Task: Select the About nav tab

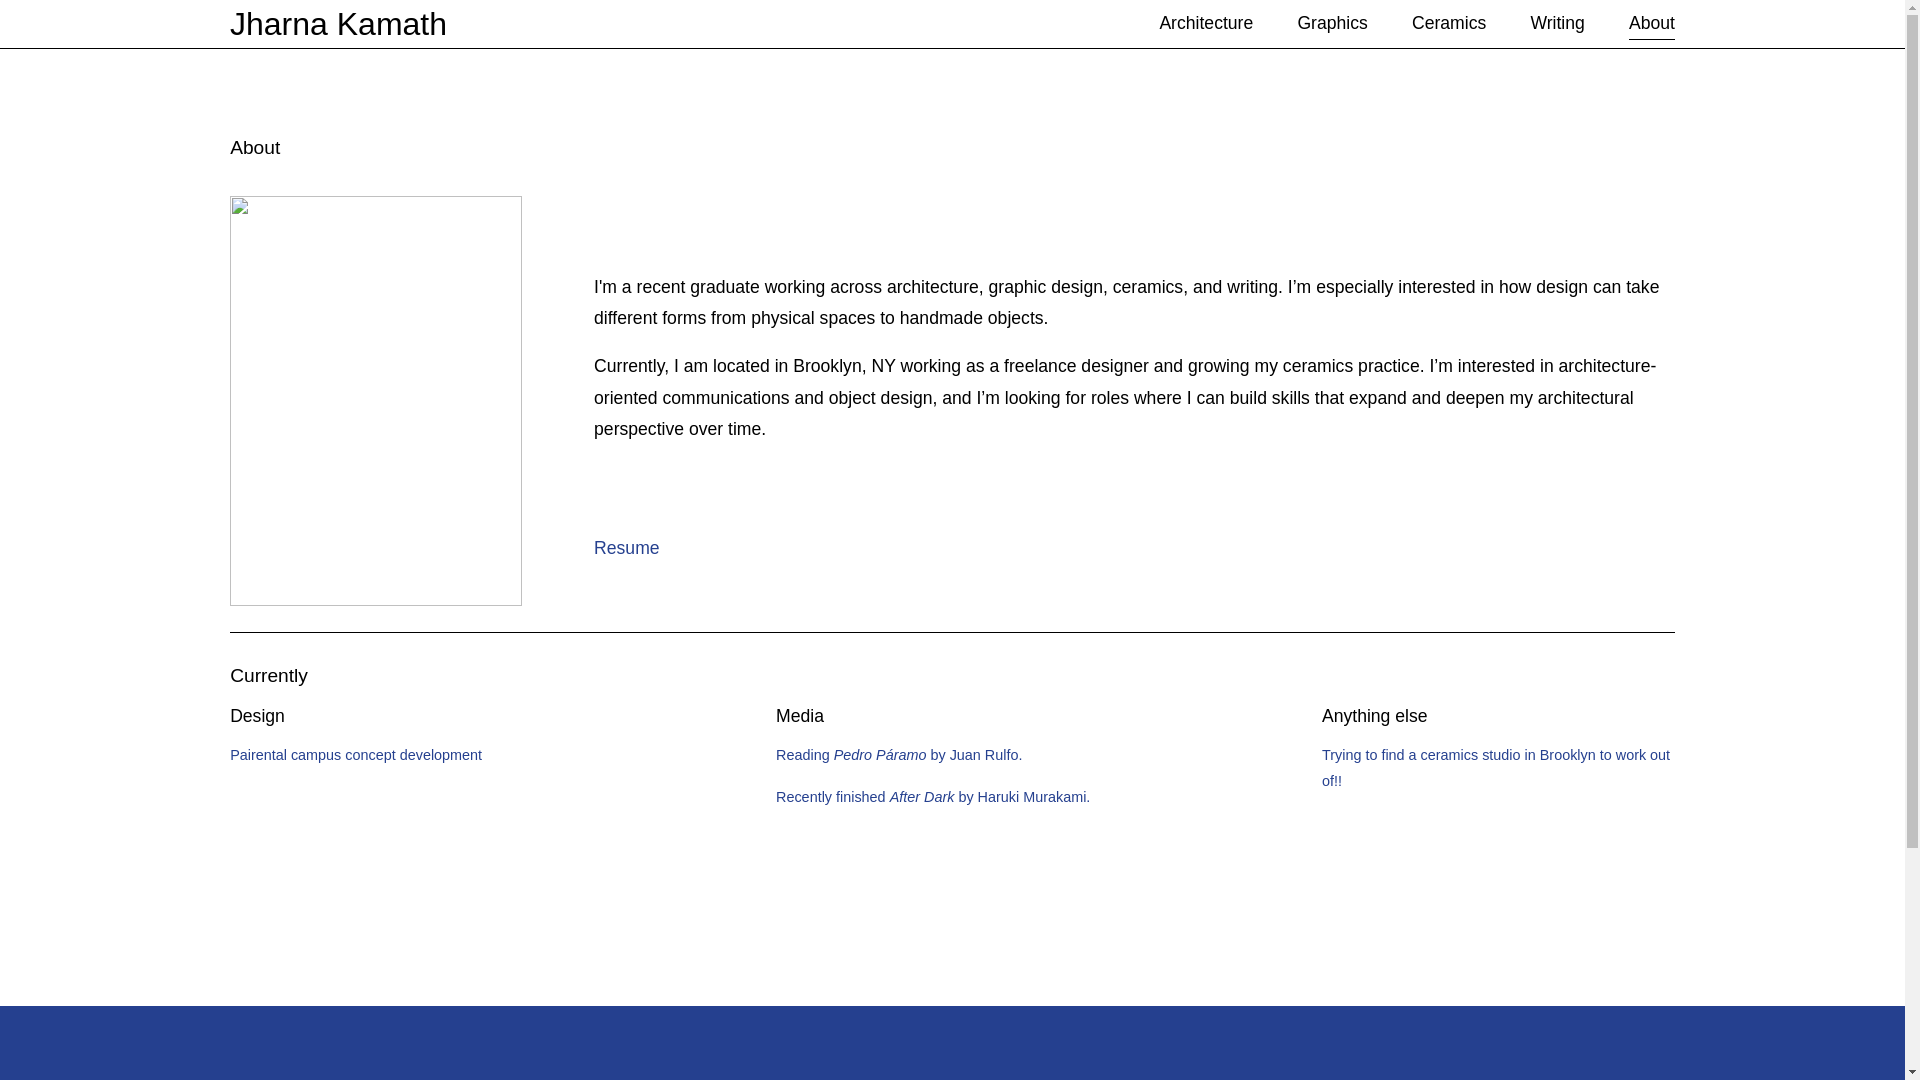Action: 1650,23
